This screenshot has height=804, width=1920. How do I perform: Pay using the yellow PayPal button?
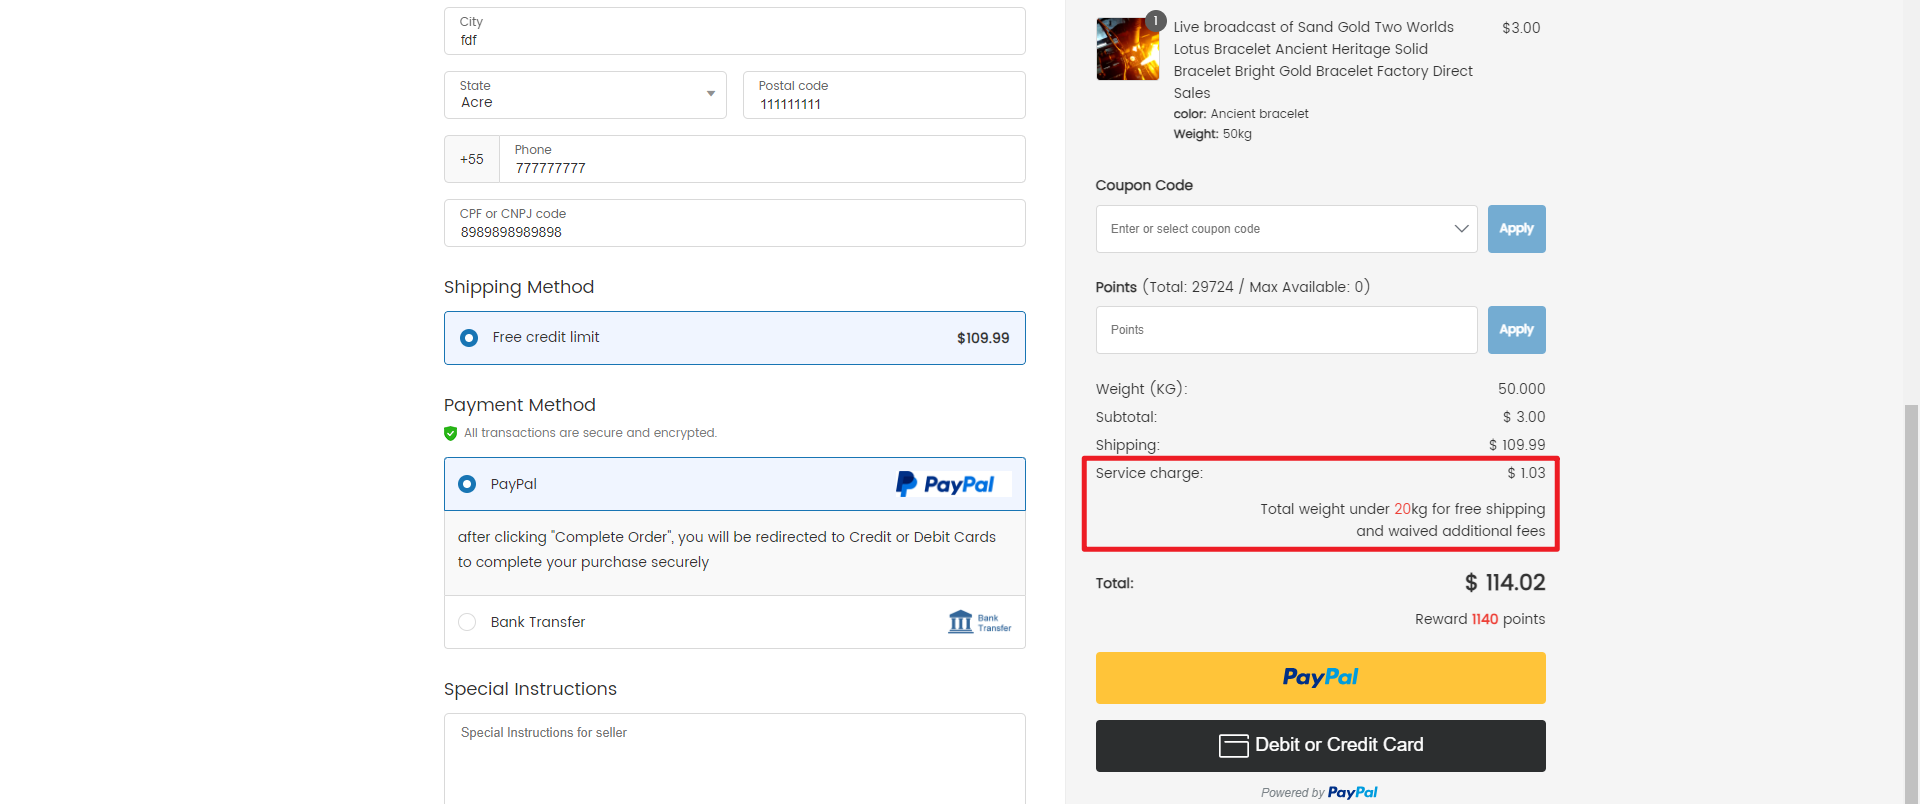(1320, 678)
